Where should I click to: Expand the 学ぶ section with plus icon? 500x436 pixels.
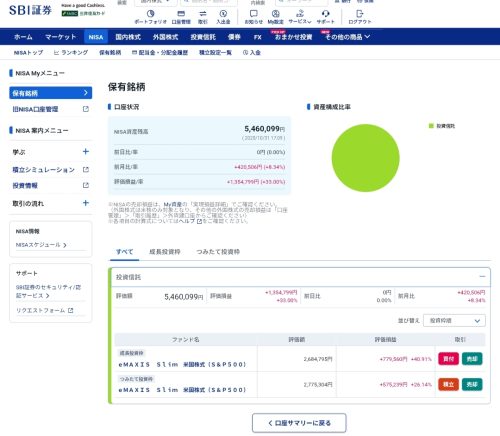tap(86, 152)
